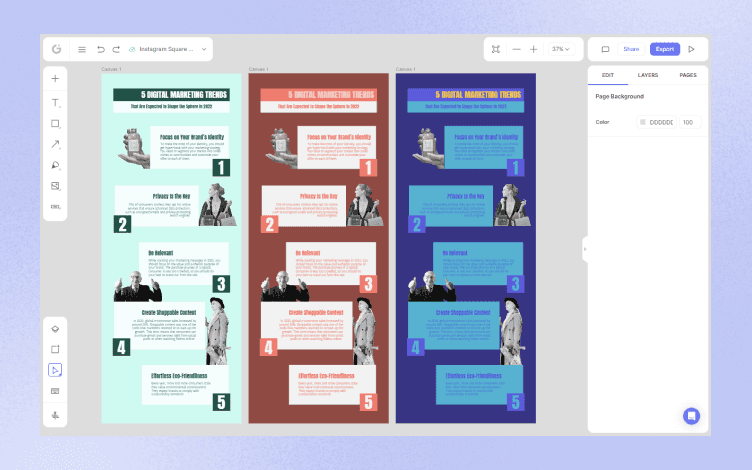Click the page background color swatch
Screen dimensions: 752x470
[643, 122]
